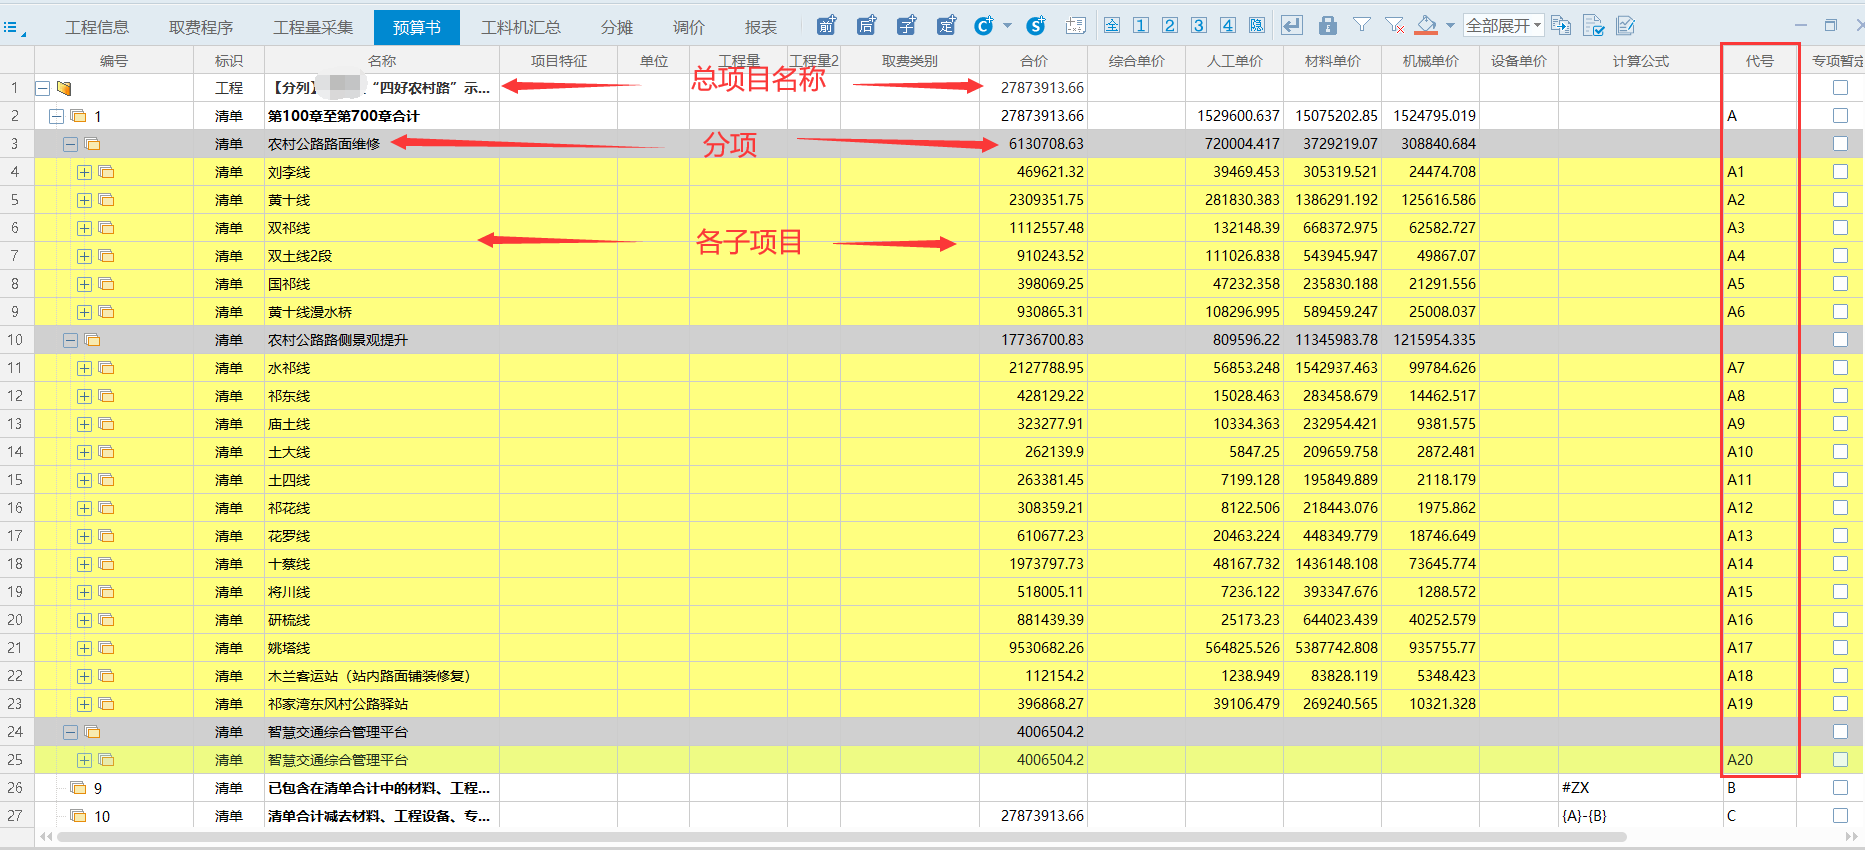Screen dimensions: 1865x850
Task: Collapse the 农村公路路面维修 group
Action: click(x=71, y=144)
